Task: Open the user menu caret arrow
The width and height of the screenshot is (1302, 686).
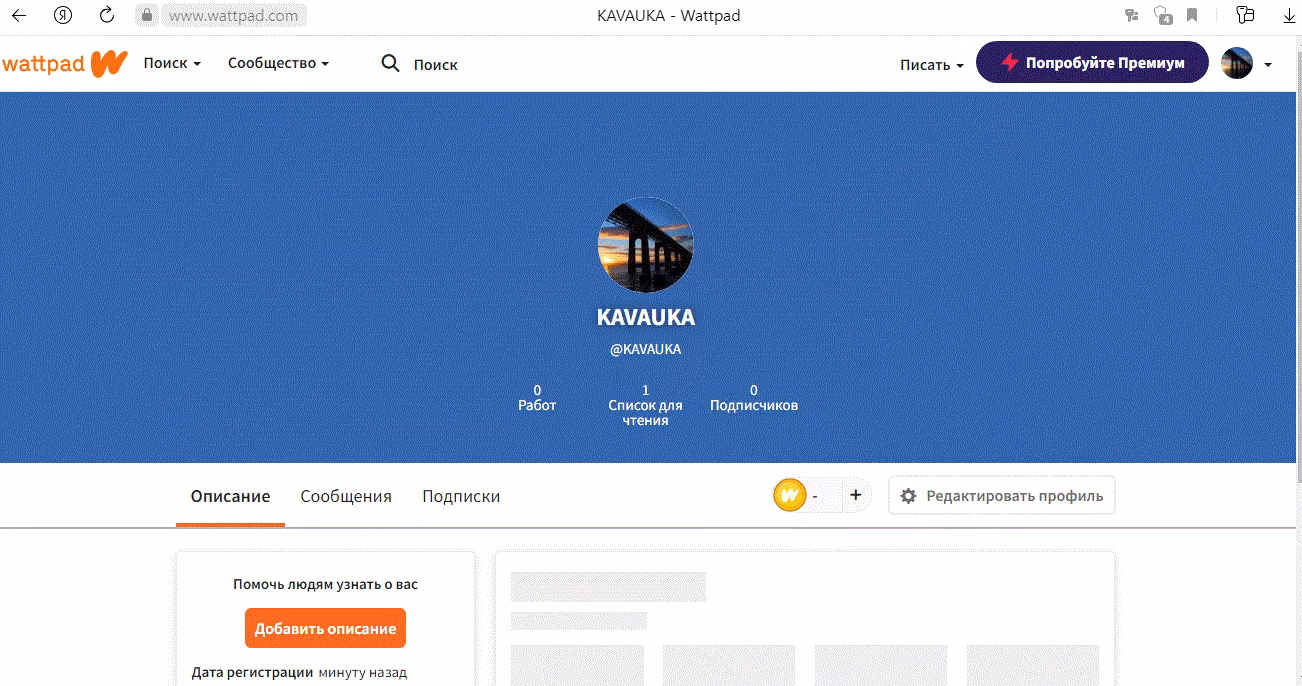Action: (x=1268, y=64)
